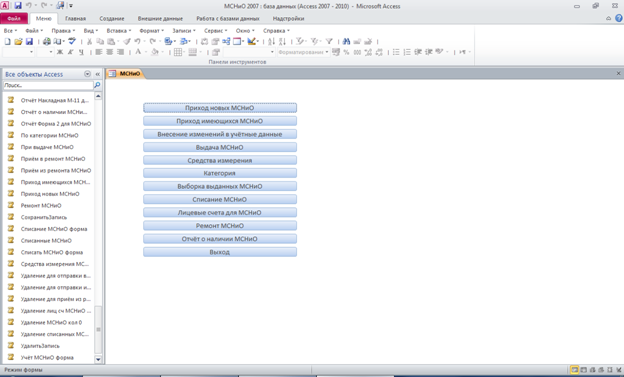624x377 pixels.
Task: Click the navigation pane scroll down arrow
Action: [98, 359]
